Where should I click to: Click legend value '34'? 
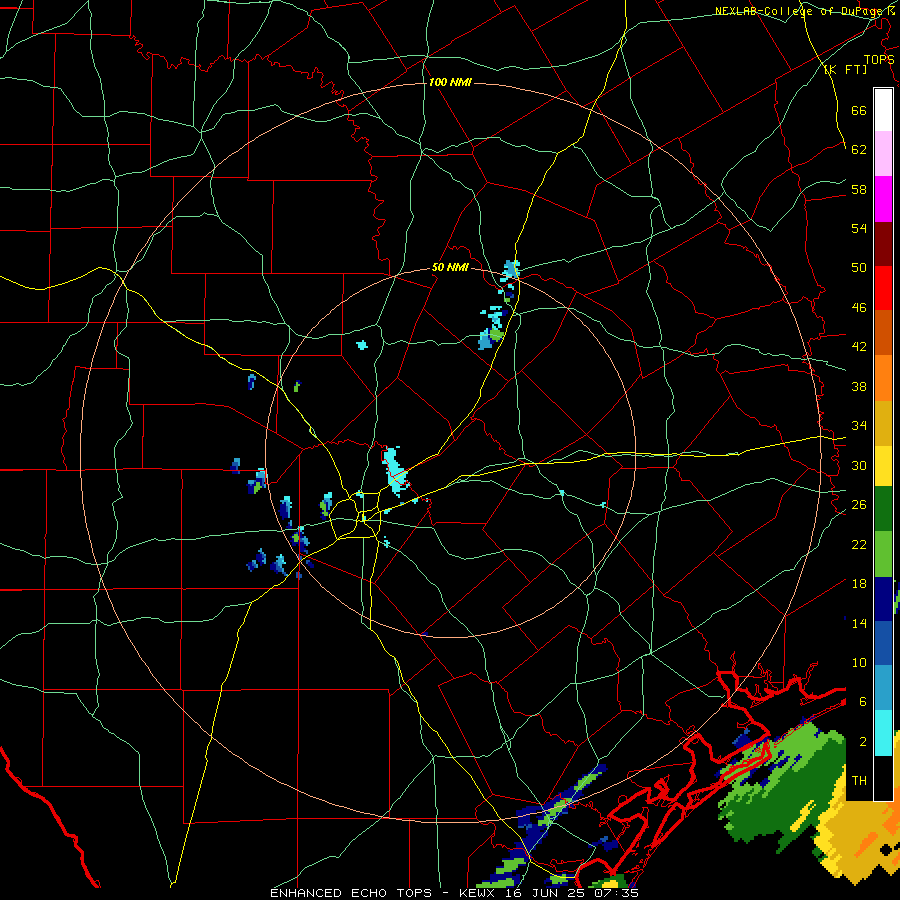click(859, 426)
